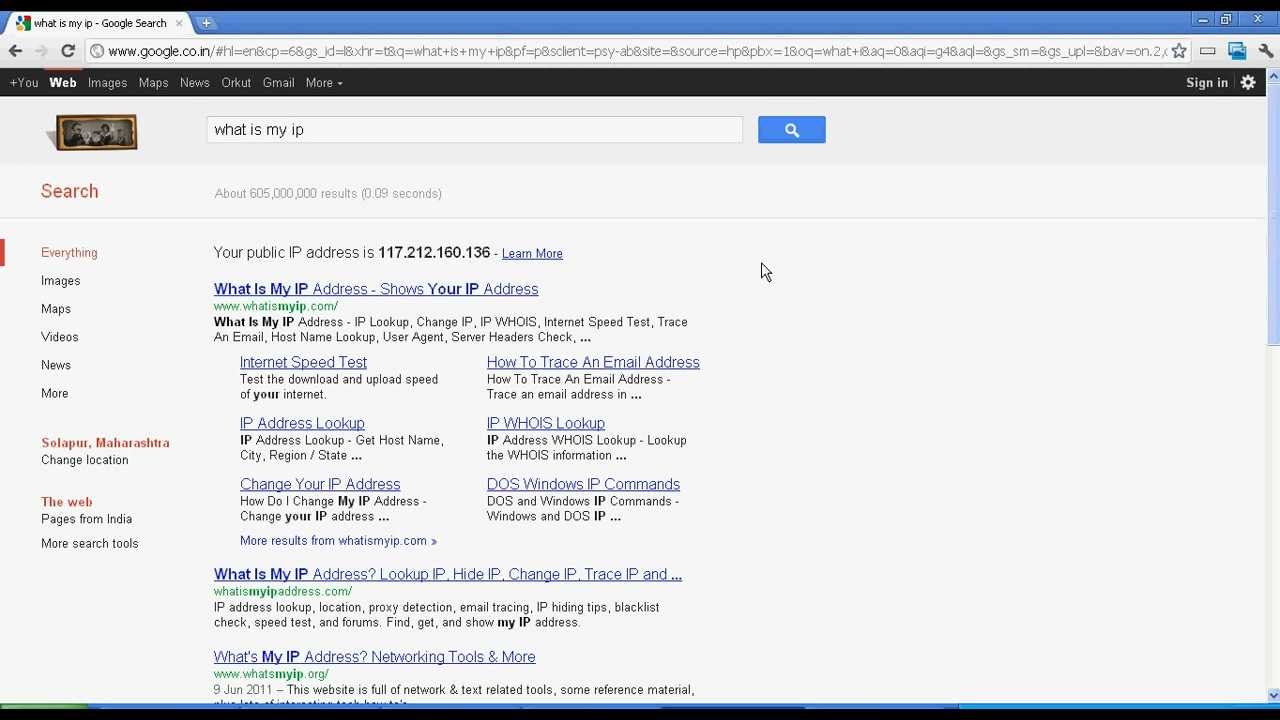The width and height of the screenshot is (1280, 720).
Task: Open the Internet Speed Test sitelink
Action: click(x=303, y=362)
